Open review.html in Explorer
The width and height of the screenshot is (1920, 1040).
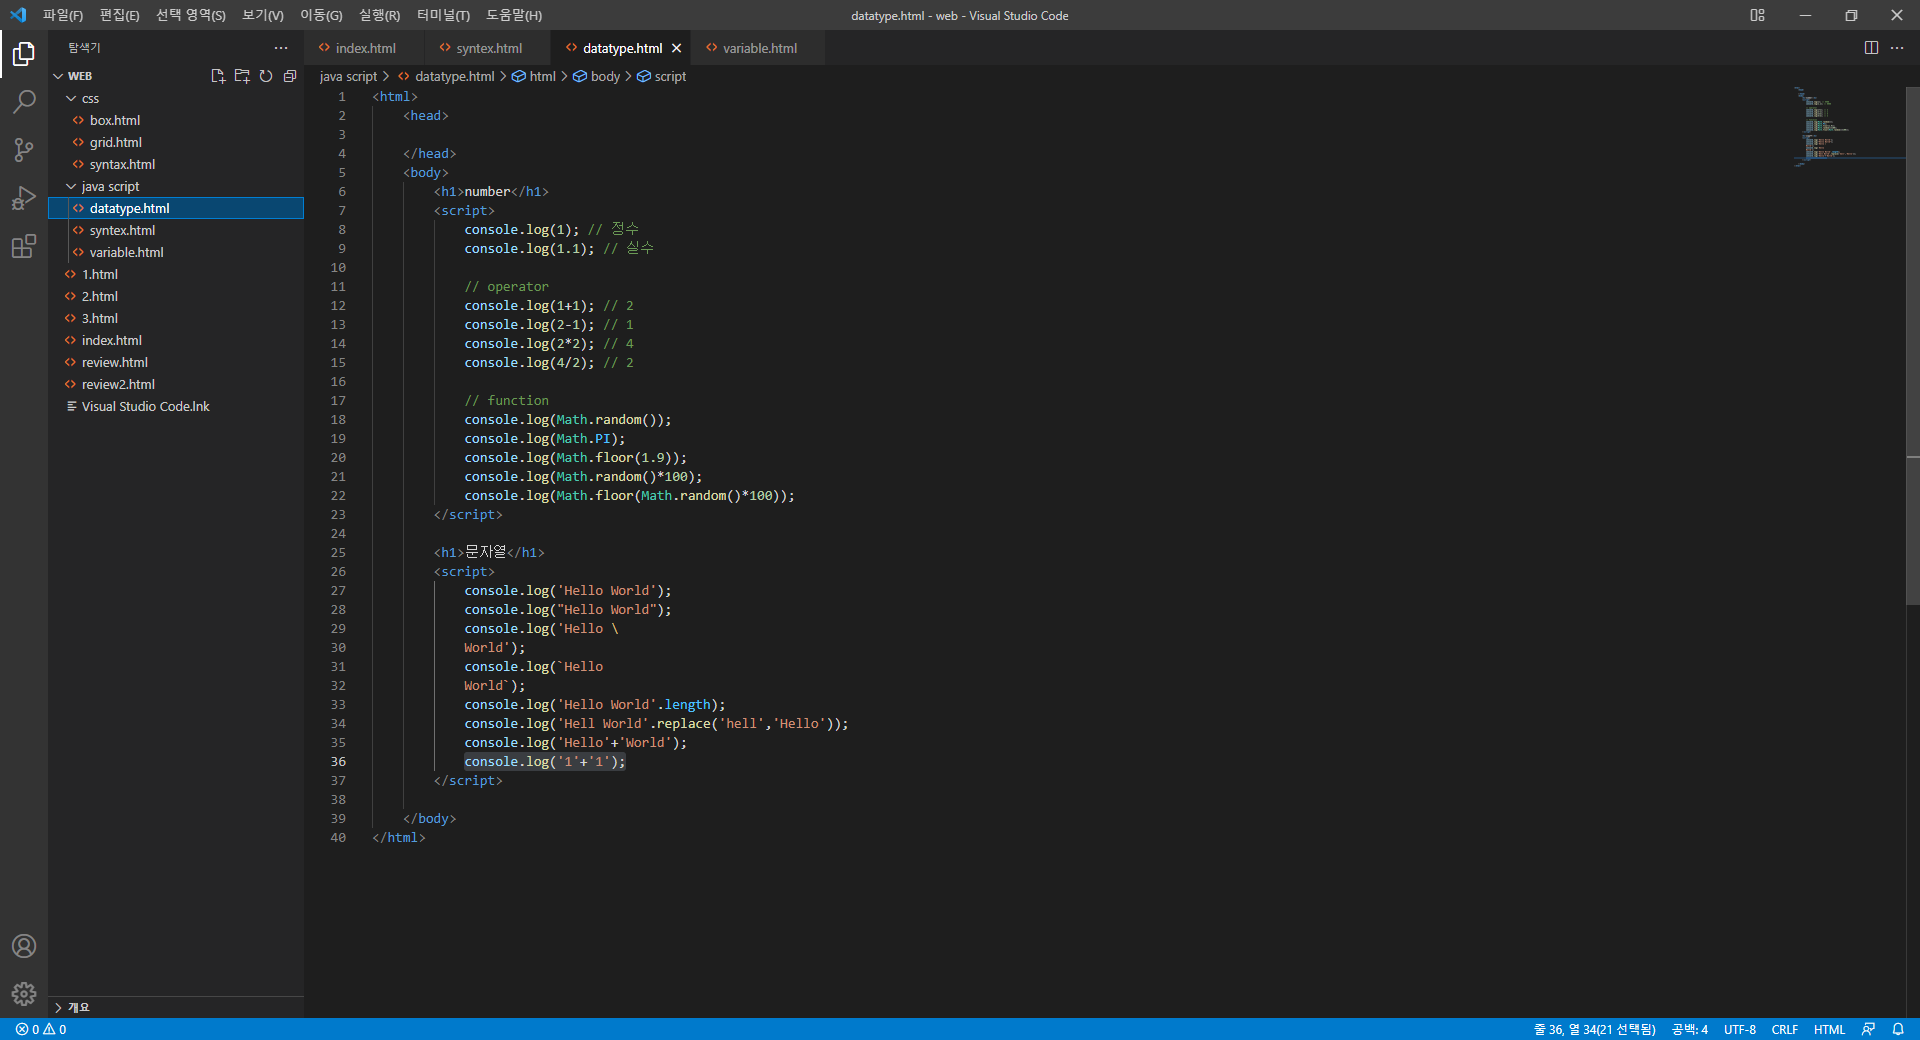coord(176,362)
